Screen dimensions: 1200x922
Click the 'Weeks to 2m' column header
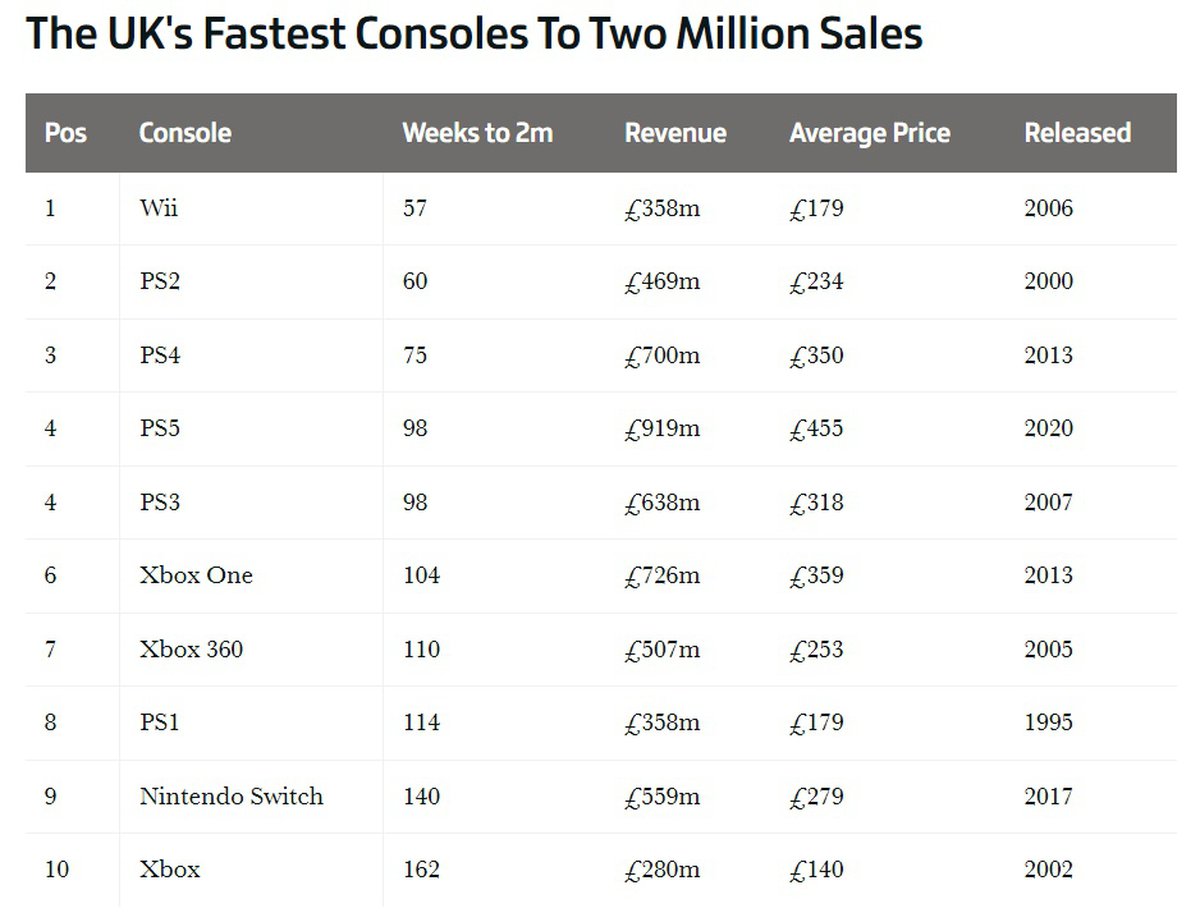pos(477,133)
